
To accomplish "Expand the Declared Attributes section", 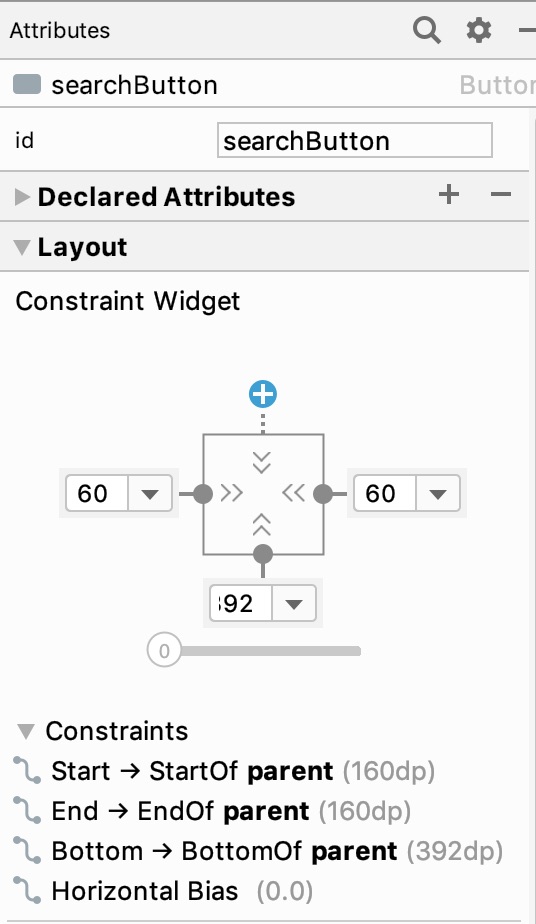I will [22, 197].
